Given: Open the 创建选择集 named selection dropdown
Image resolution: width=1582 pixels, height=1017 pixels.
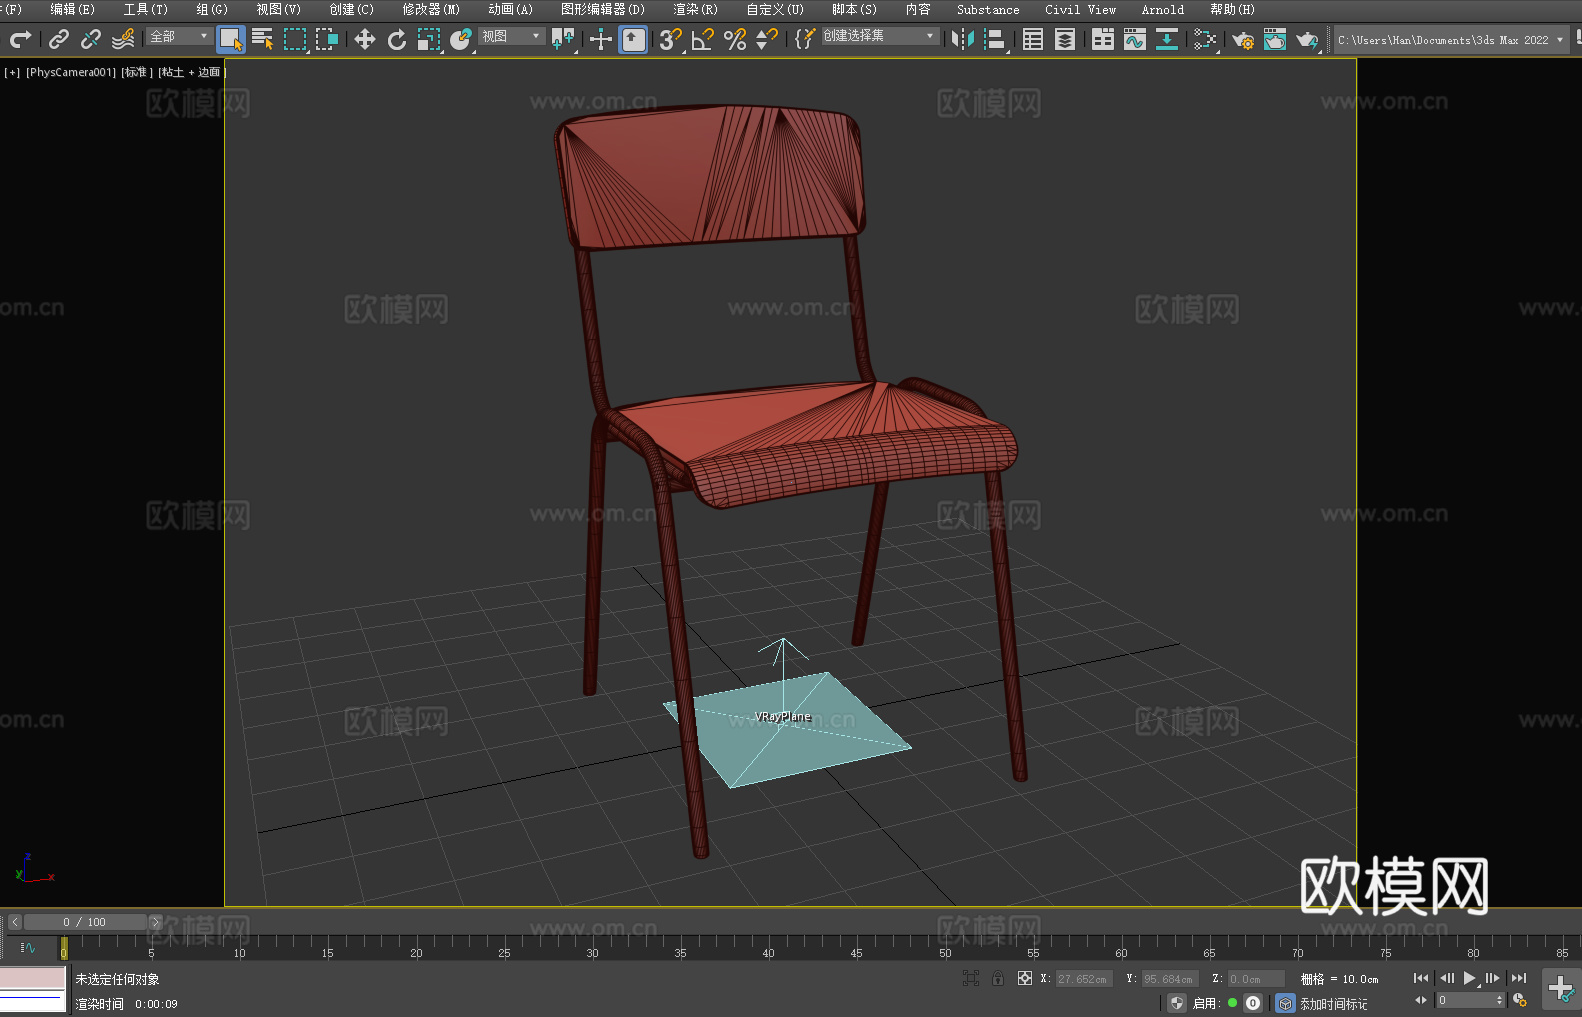Looking at the screenshot, I should [880, 36].
